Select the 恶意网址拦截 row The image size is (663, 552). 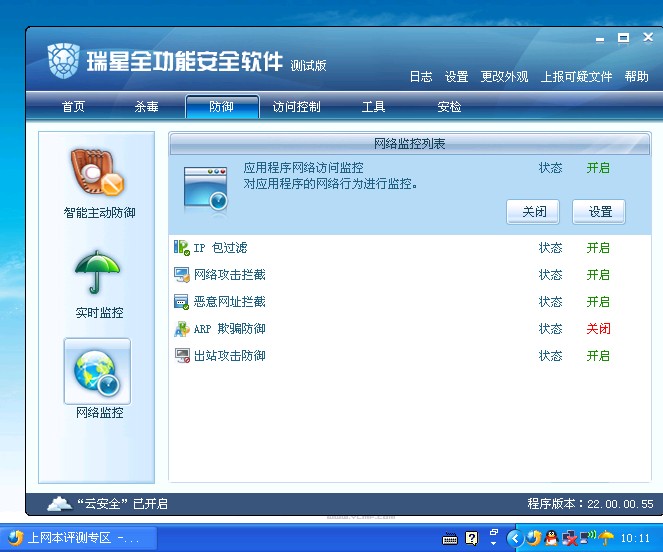click(410, 302)
